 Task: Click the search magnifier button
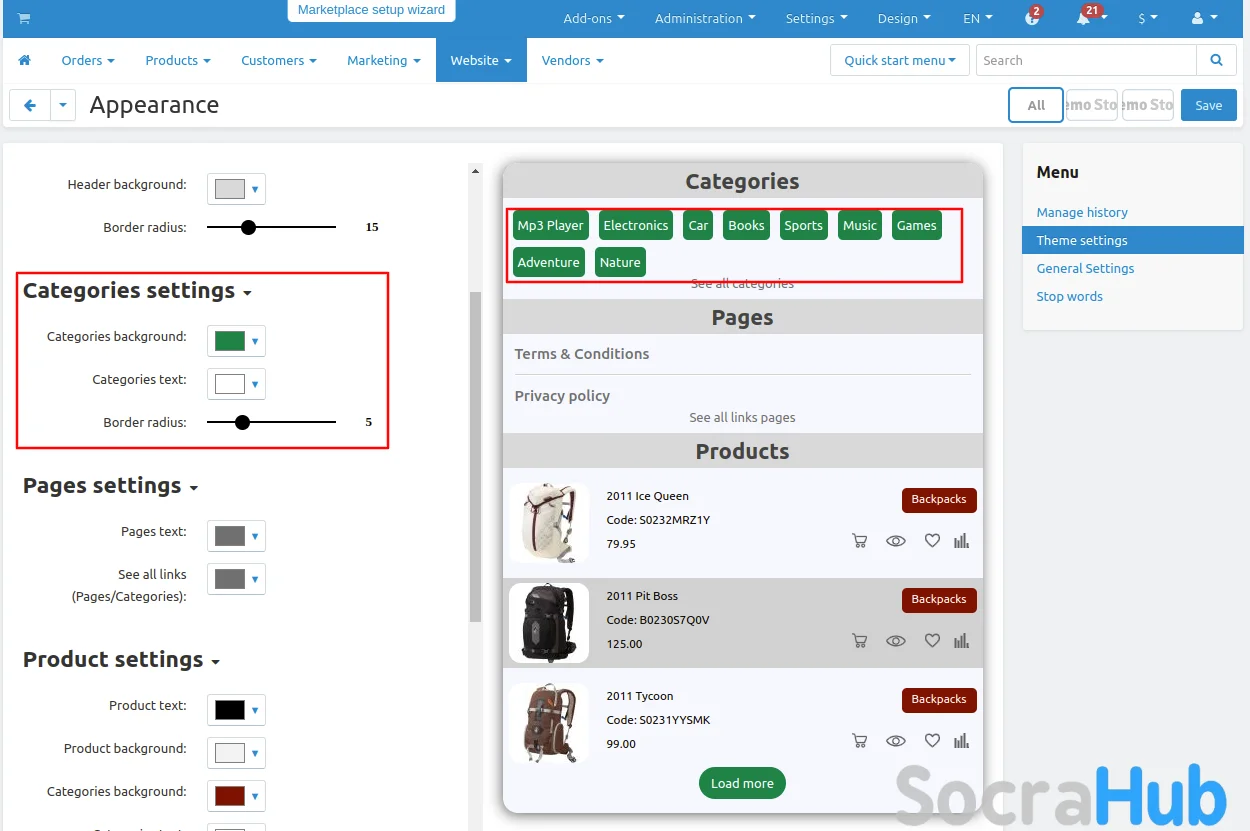[x=1216, y=60]
